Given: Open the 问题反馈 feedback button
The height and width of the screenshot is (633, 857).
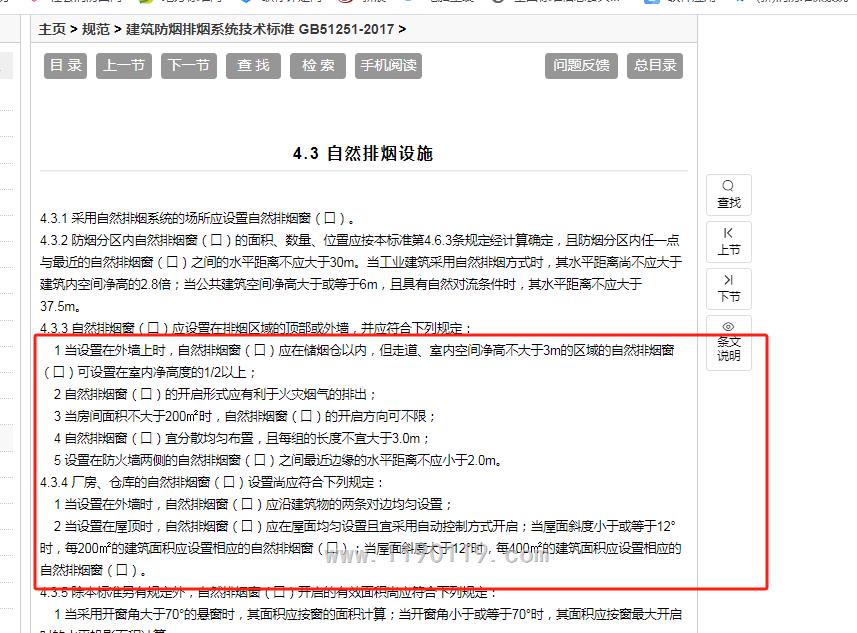Looking at the screenshot, I should click(x=581, y=65).
